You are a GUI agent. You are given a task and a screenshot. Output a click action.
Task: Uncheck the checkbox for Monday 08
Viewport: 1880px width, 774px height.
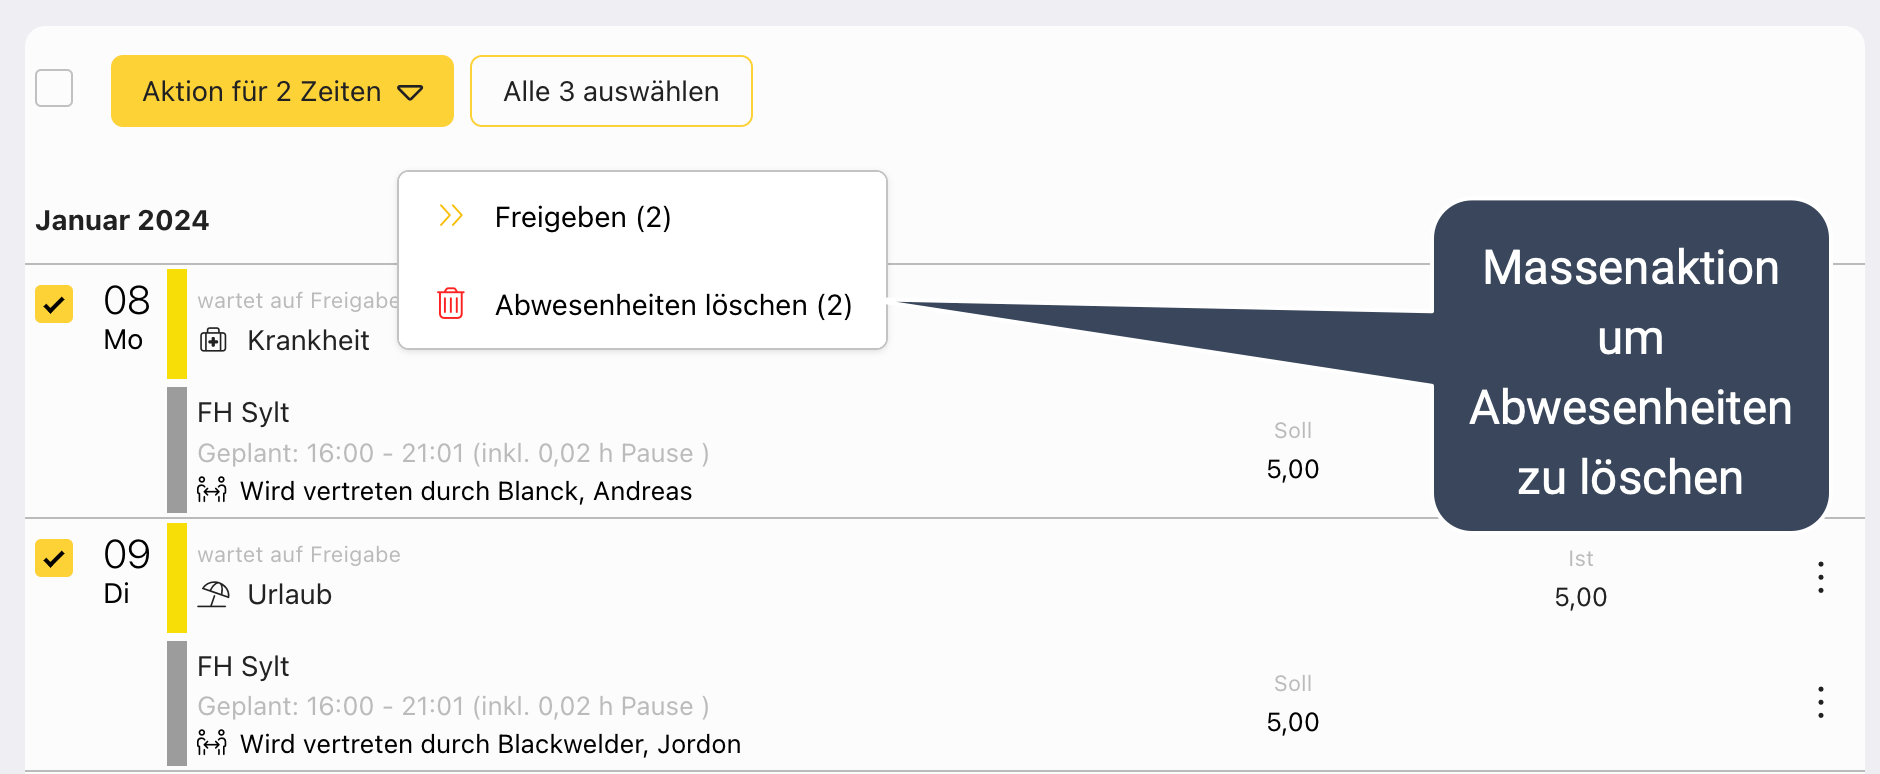(54, 304)
